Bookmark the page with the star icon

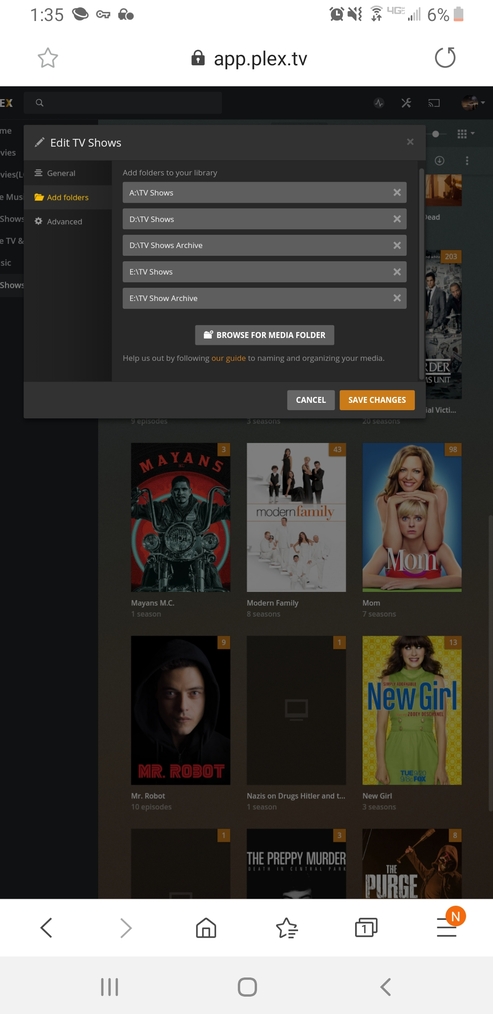click(48, 58)
